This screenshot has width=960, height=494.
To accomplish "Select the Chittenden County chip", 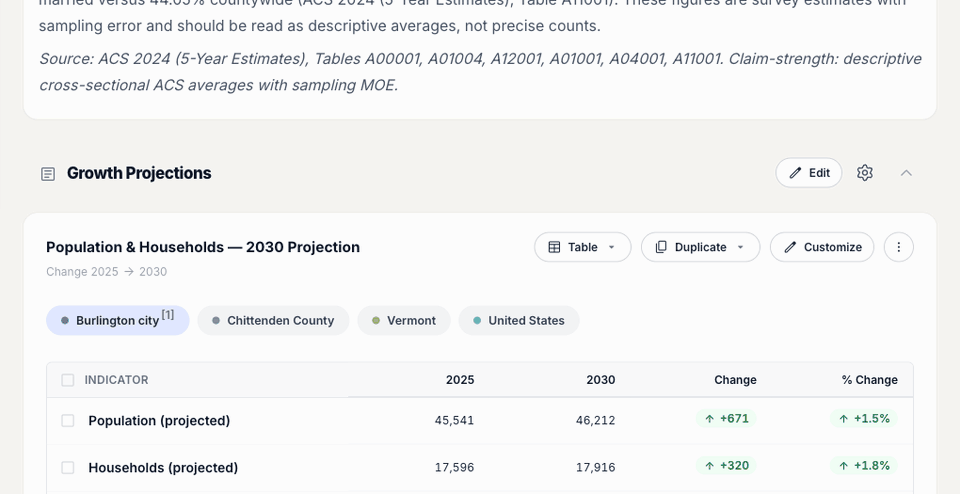I will coord(273,321).
